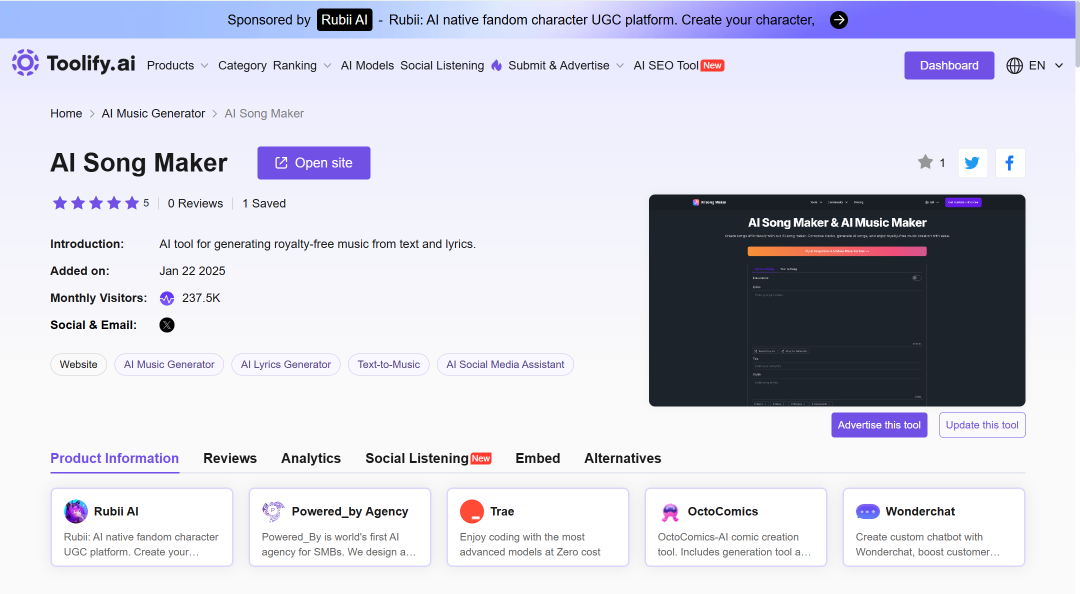Expand Submit & Advertise dropdown
This screenshot has width=1080, height=594.
565,65
